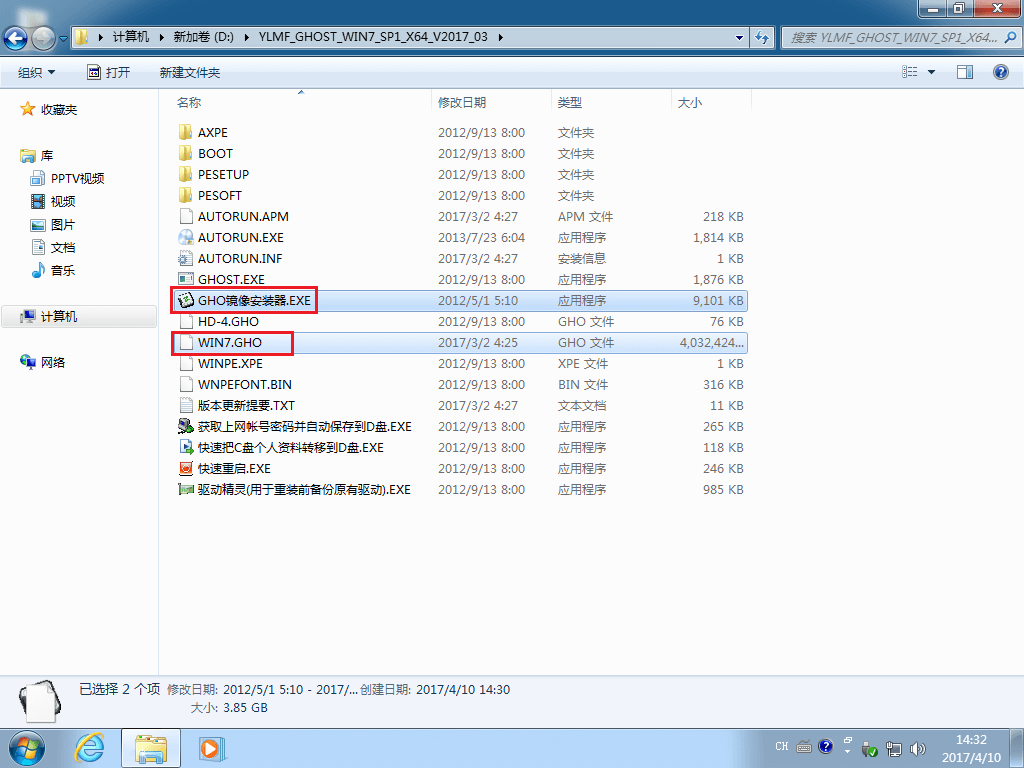The width and height of the screenshot is (1024, 768).
Task: Open Explorer help via the question mark icon
Action: pos(1001,71)
